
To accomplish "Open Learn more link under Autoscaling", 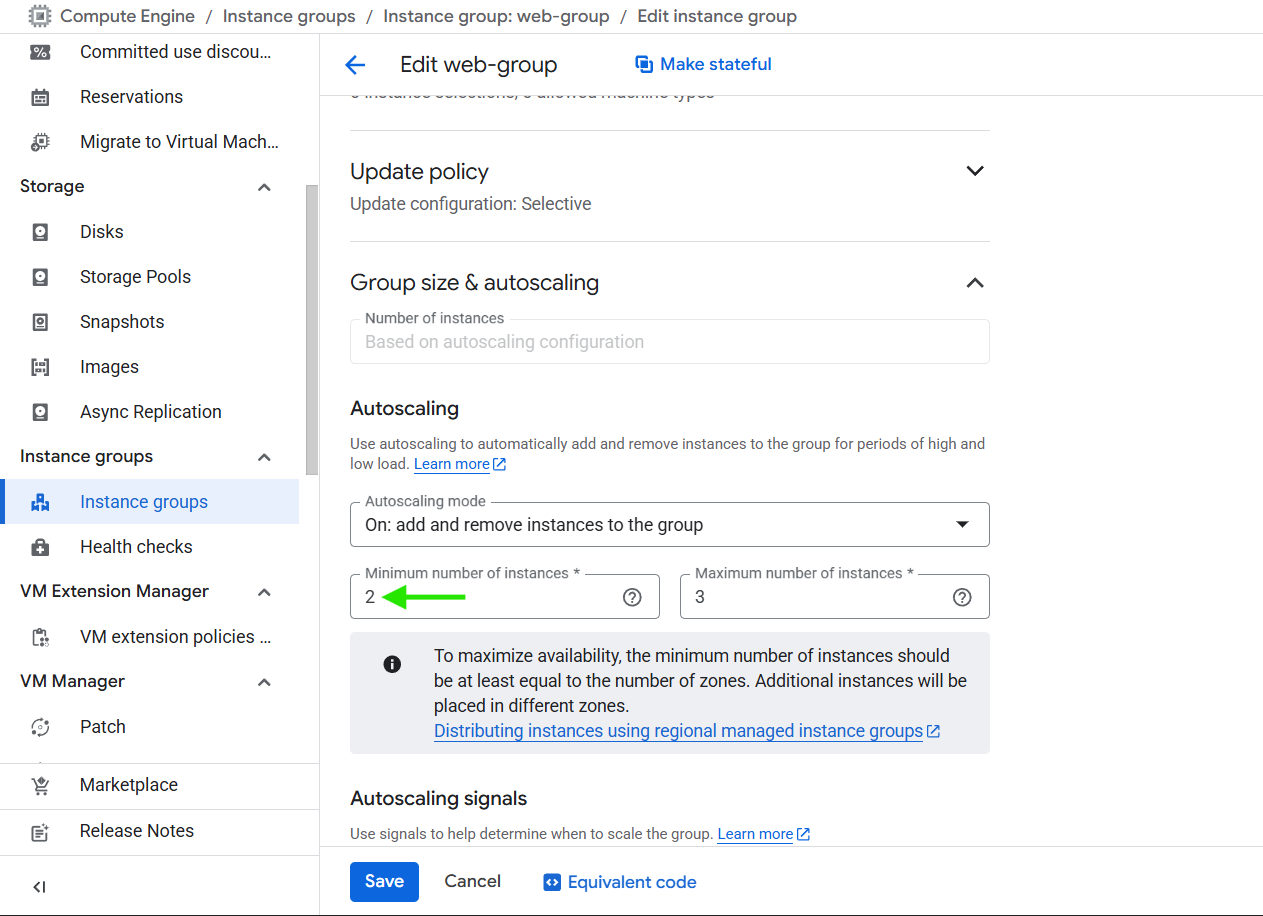I will (460, 464).
